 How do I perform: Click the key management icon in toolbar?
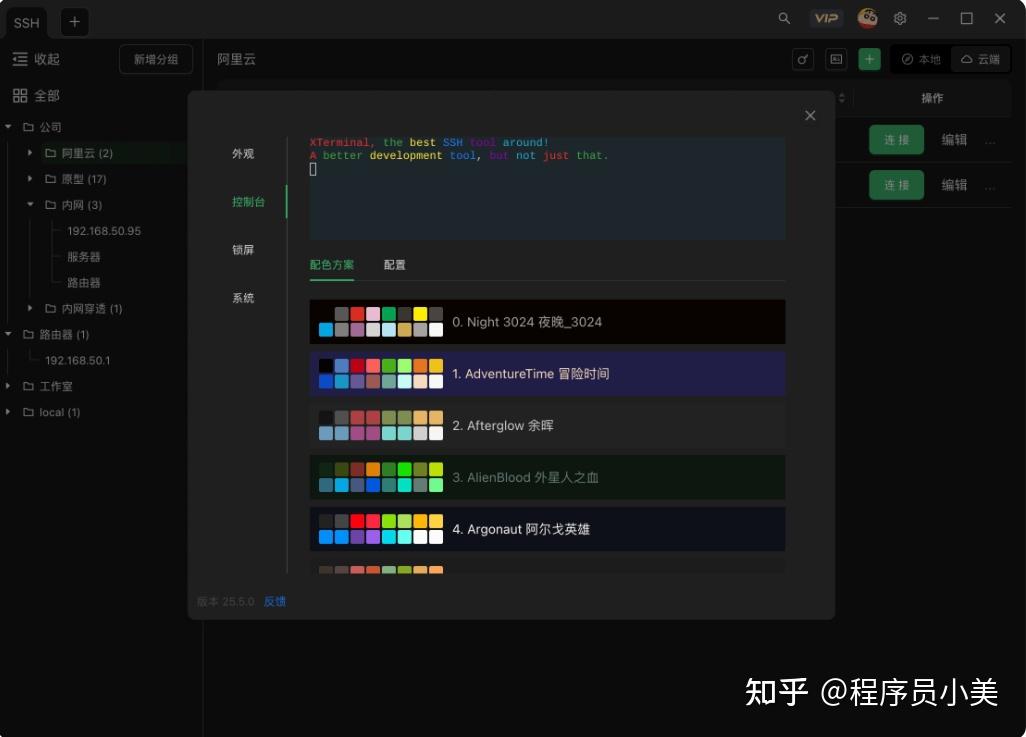tap(803, 60)
